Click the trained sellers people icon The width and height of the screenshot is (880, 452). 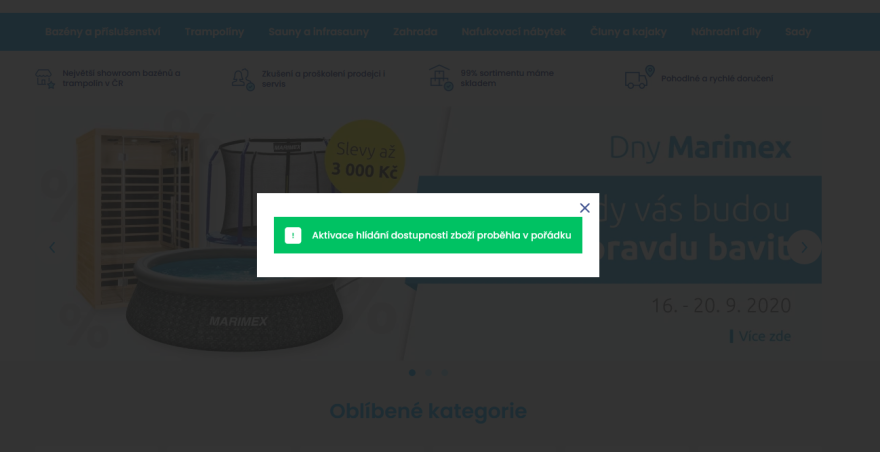pyautogui.click(x=243, y=79)
